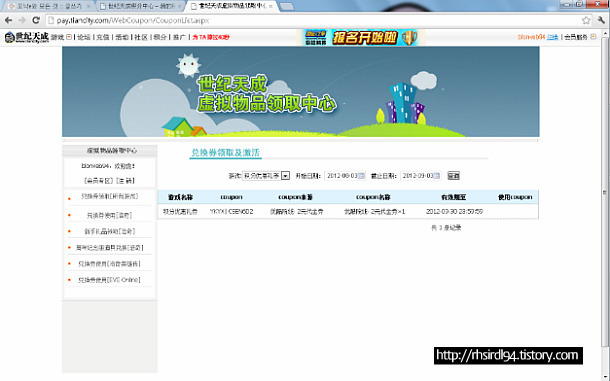
Task: Click the 游戏名称 column header
Action: tap(180, 197)
